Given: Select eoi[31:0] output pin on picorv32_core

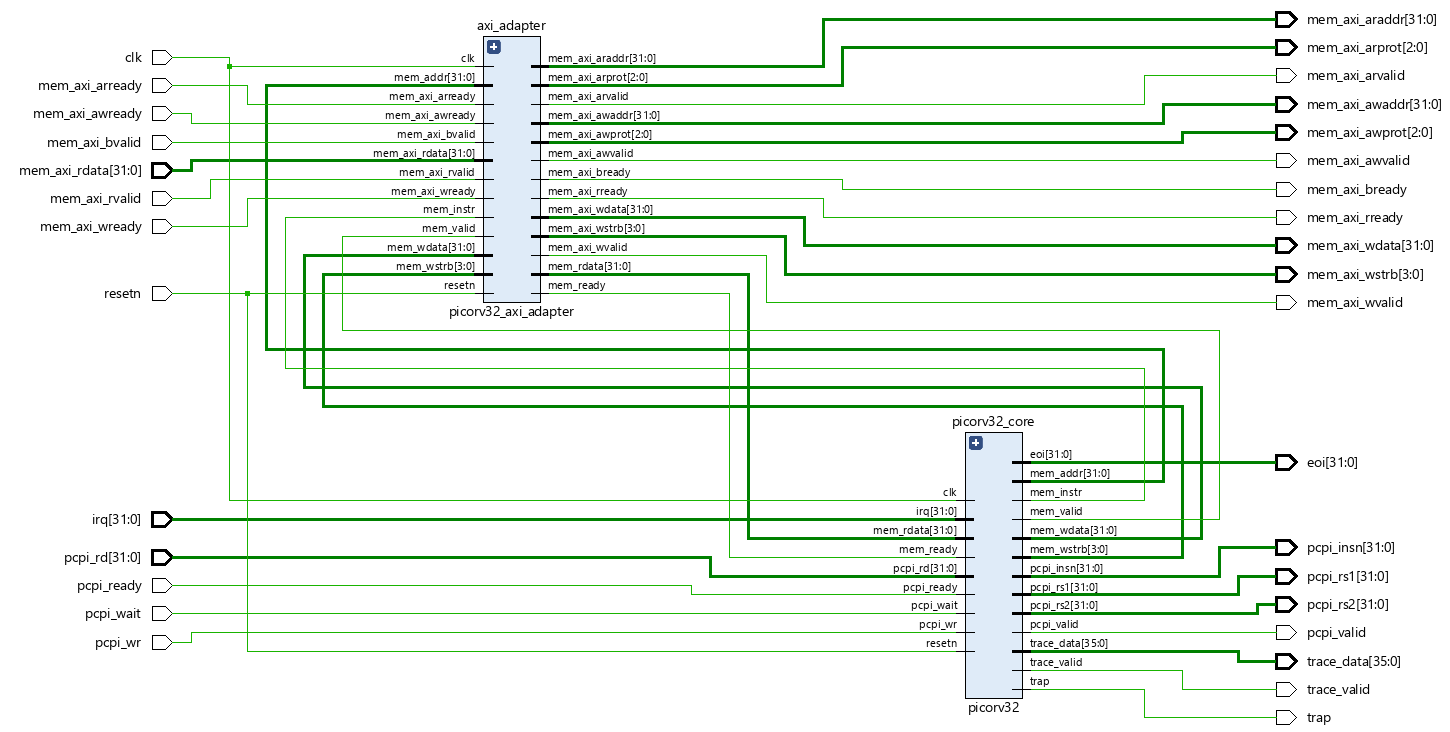Looking at the screenshot, I should point(1050,454).
